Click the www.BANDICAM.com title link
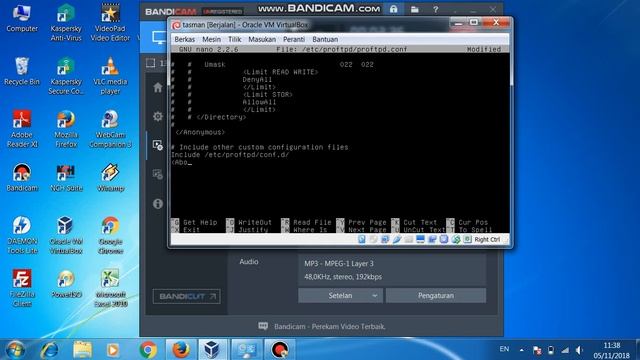 [319, 9]
